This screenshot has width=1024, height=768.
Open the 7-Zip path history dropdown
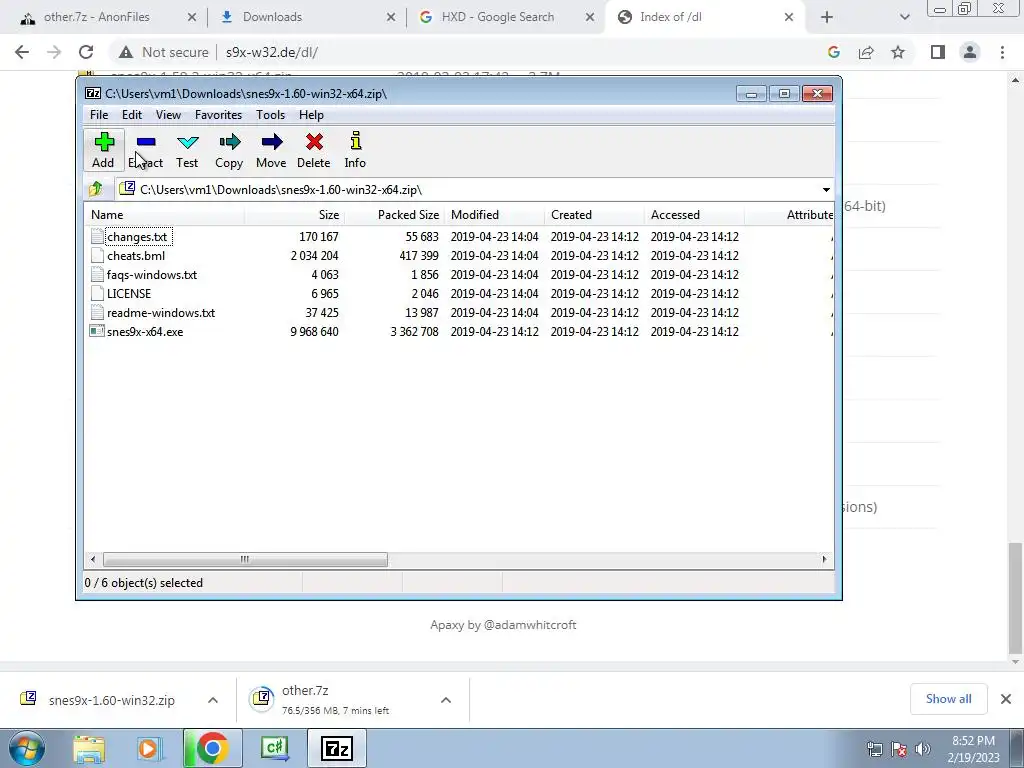click(826, 190)
